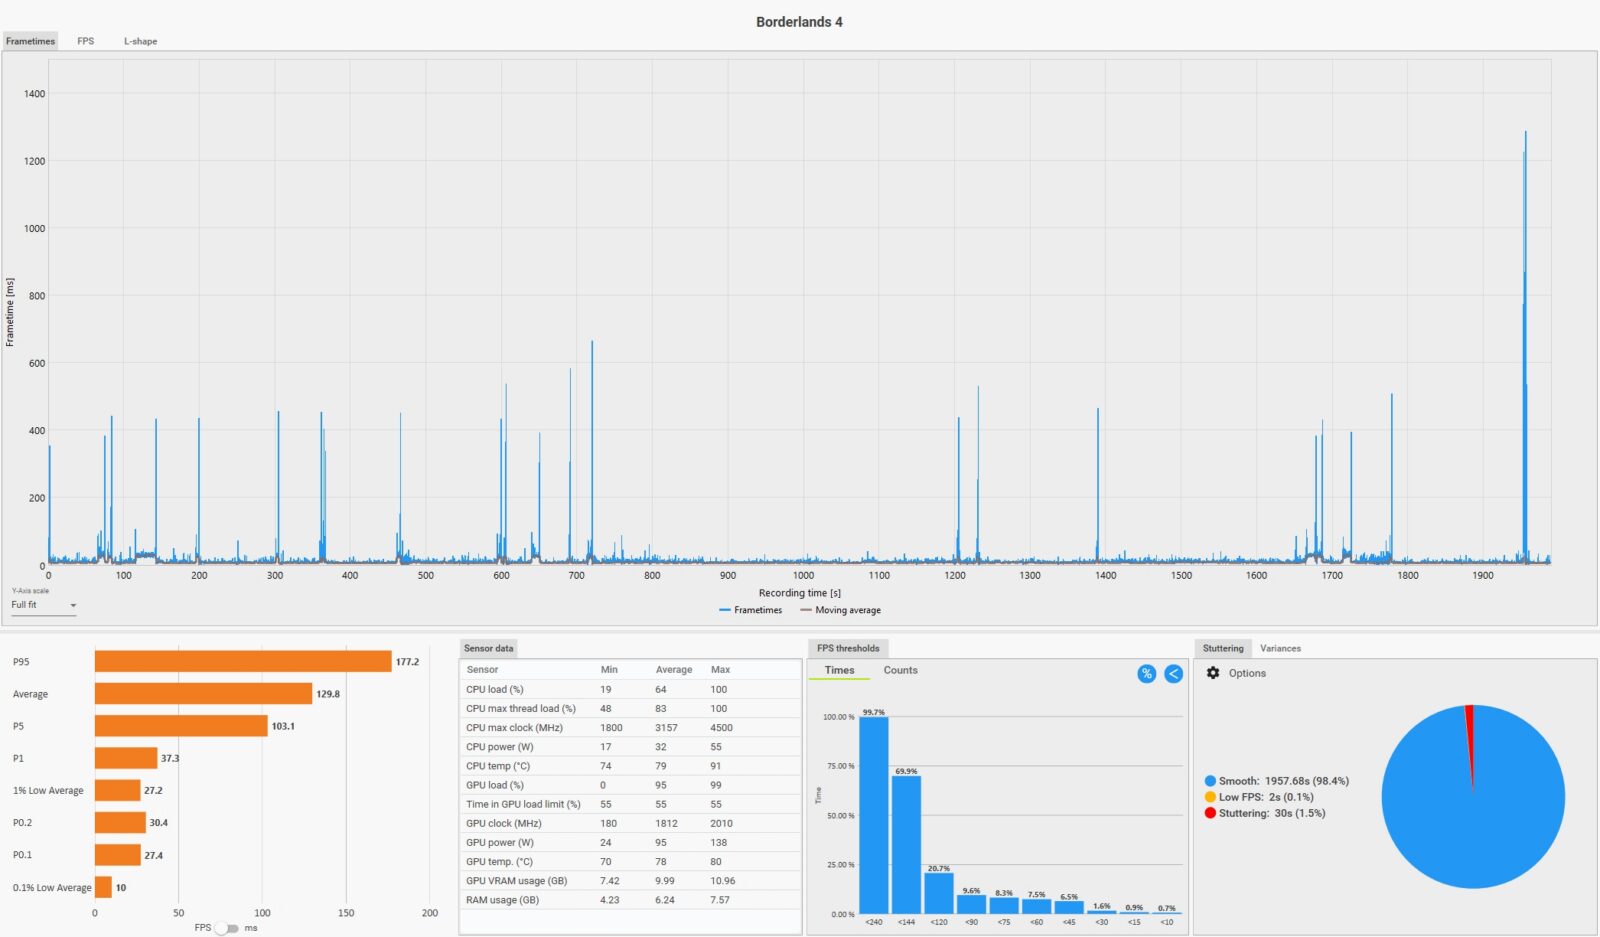This screenshot has height=937, width=1600.
Task: Click the blue less-than arrow icon
Action: 1173,674
